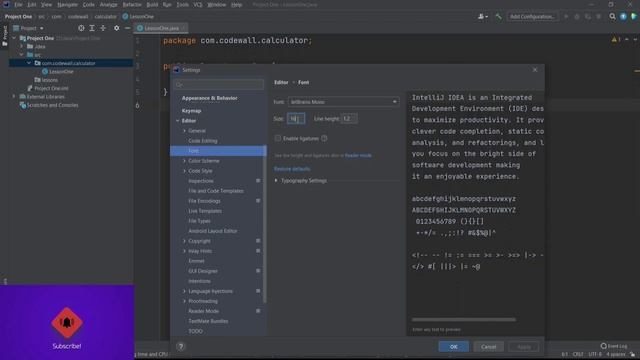
Task: Click the Add Configuration button
Action: (532, 17)
